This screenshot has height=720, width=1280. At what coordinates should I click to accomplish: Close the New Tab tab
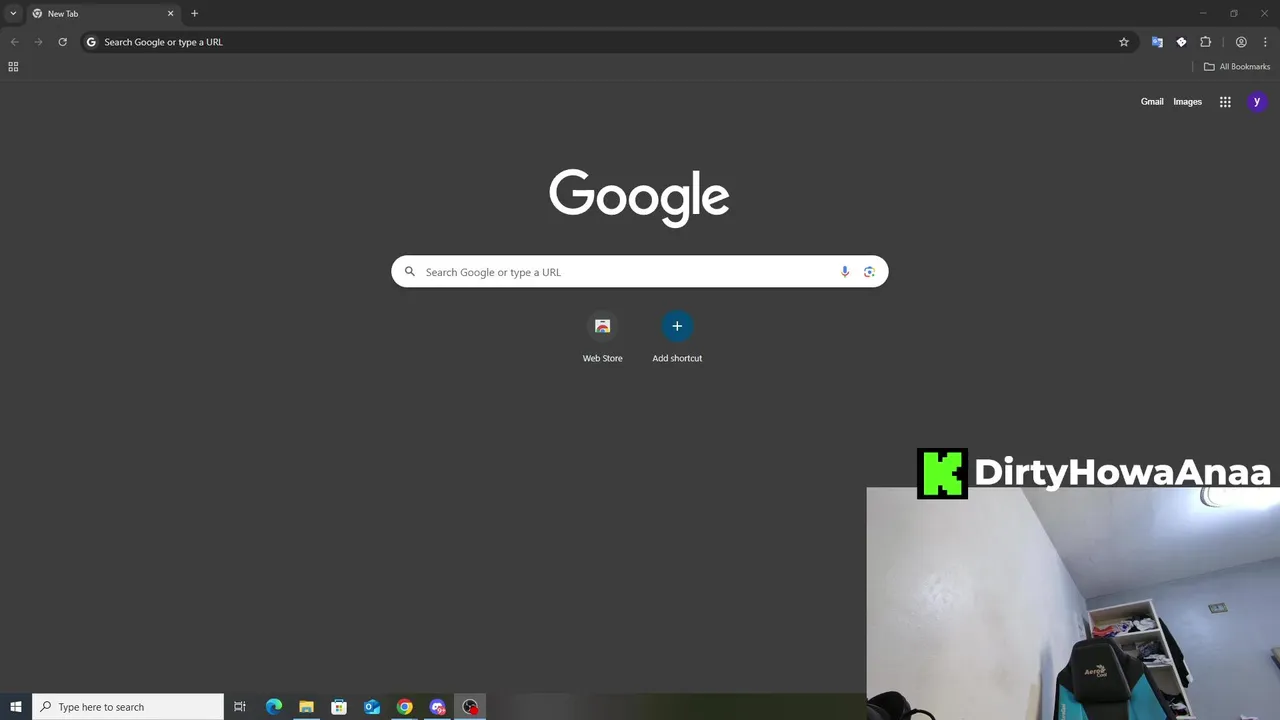coord(170,13)
